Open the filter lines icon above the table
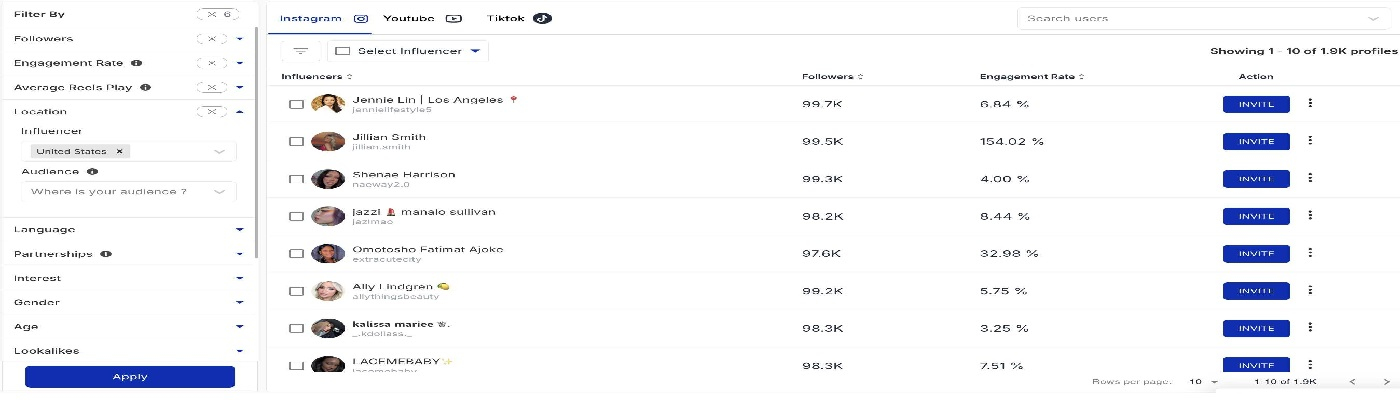The image size is (1400, 400). (300, 51)
